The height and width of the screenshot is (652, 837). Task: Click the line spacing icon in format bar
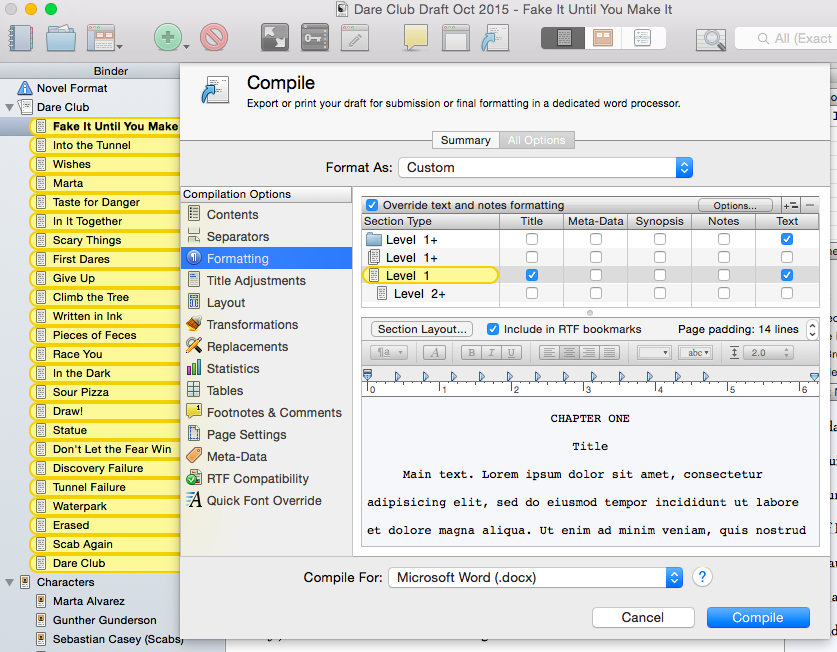(735, 352)
